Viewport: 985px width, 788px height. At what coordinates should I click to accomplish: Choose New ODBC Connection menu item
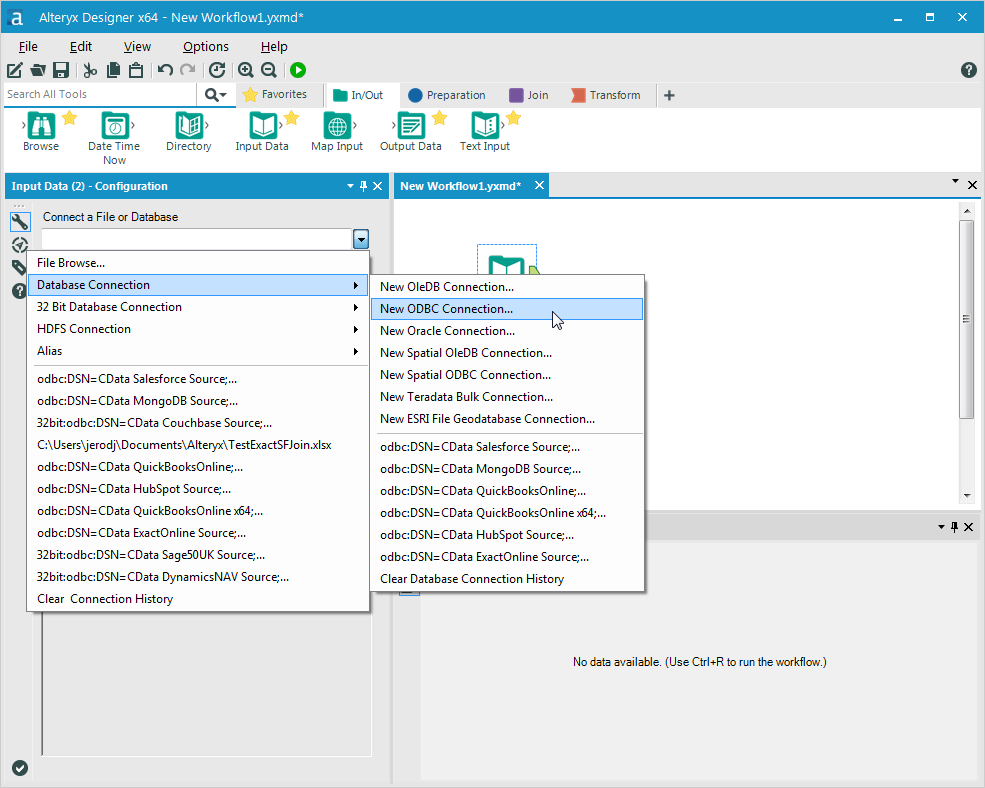click(x=507, y=309)
